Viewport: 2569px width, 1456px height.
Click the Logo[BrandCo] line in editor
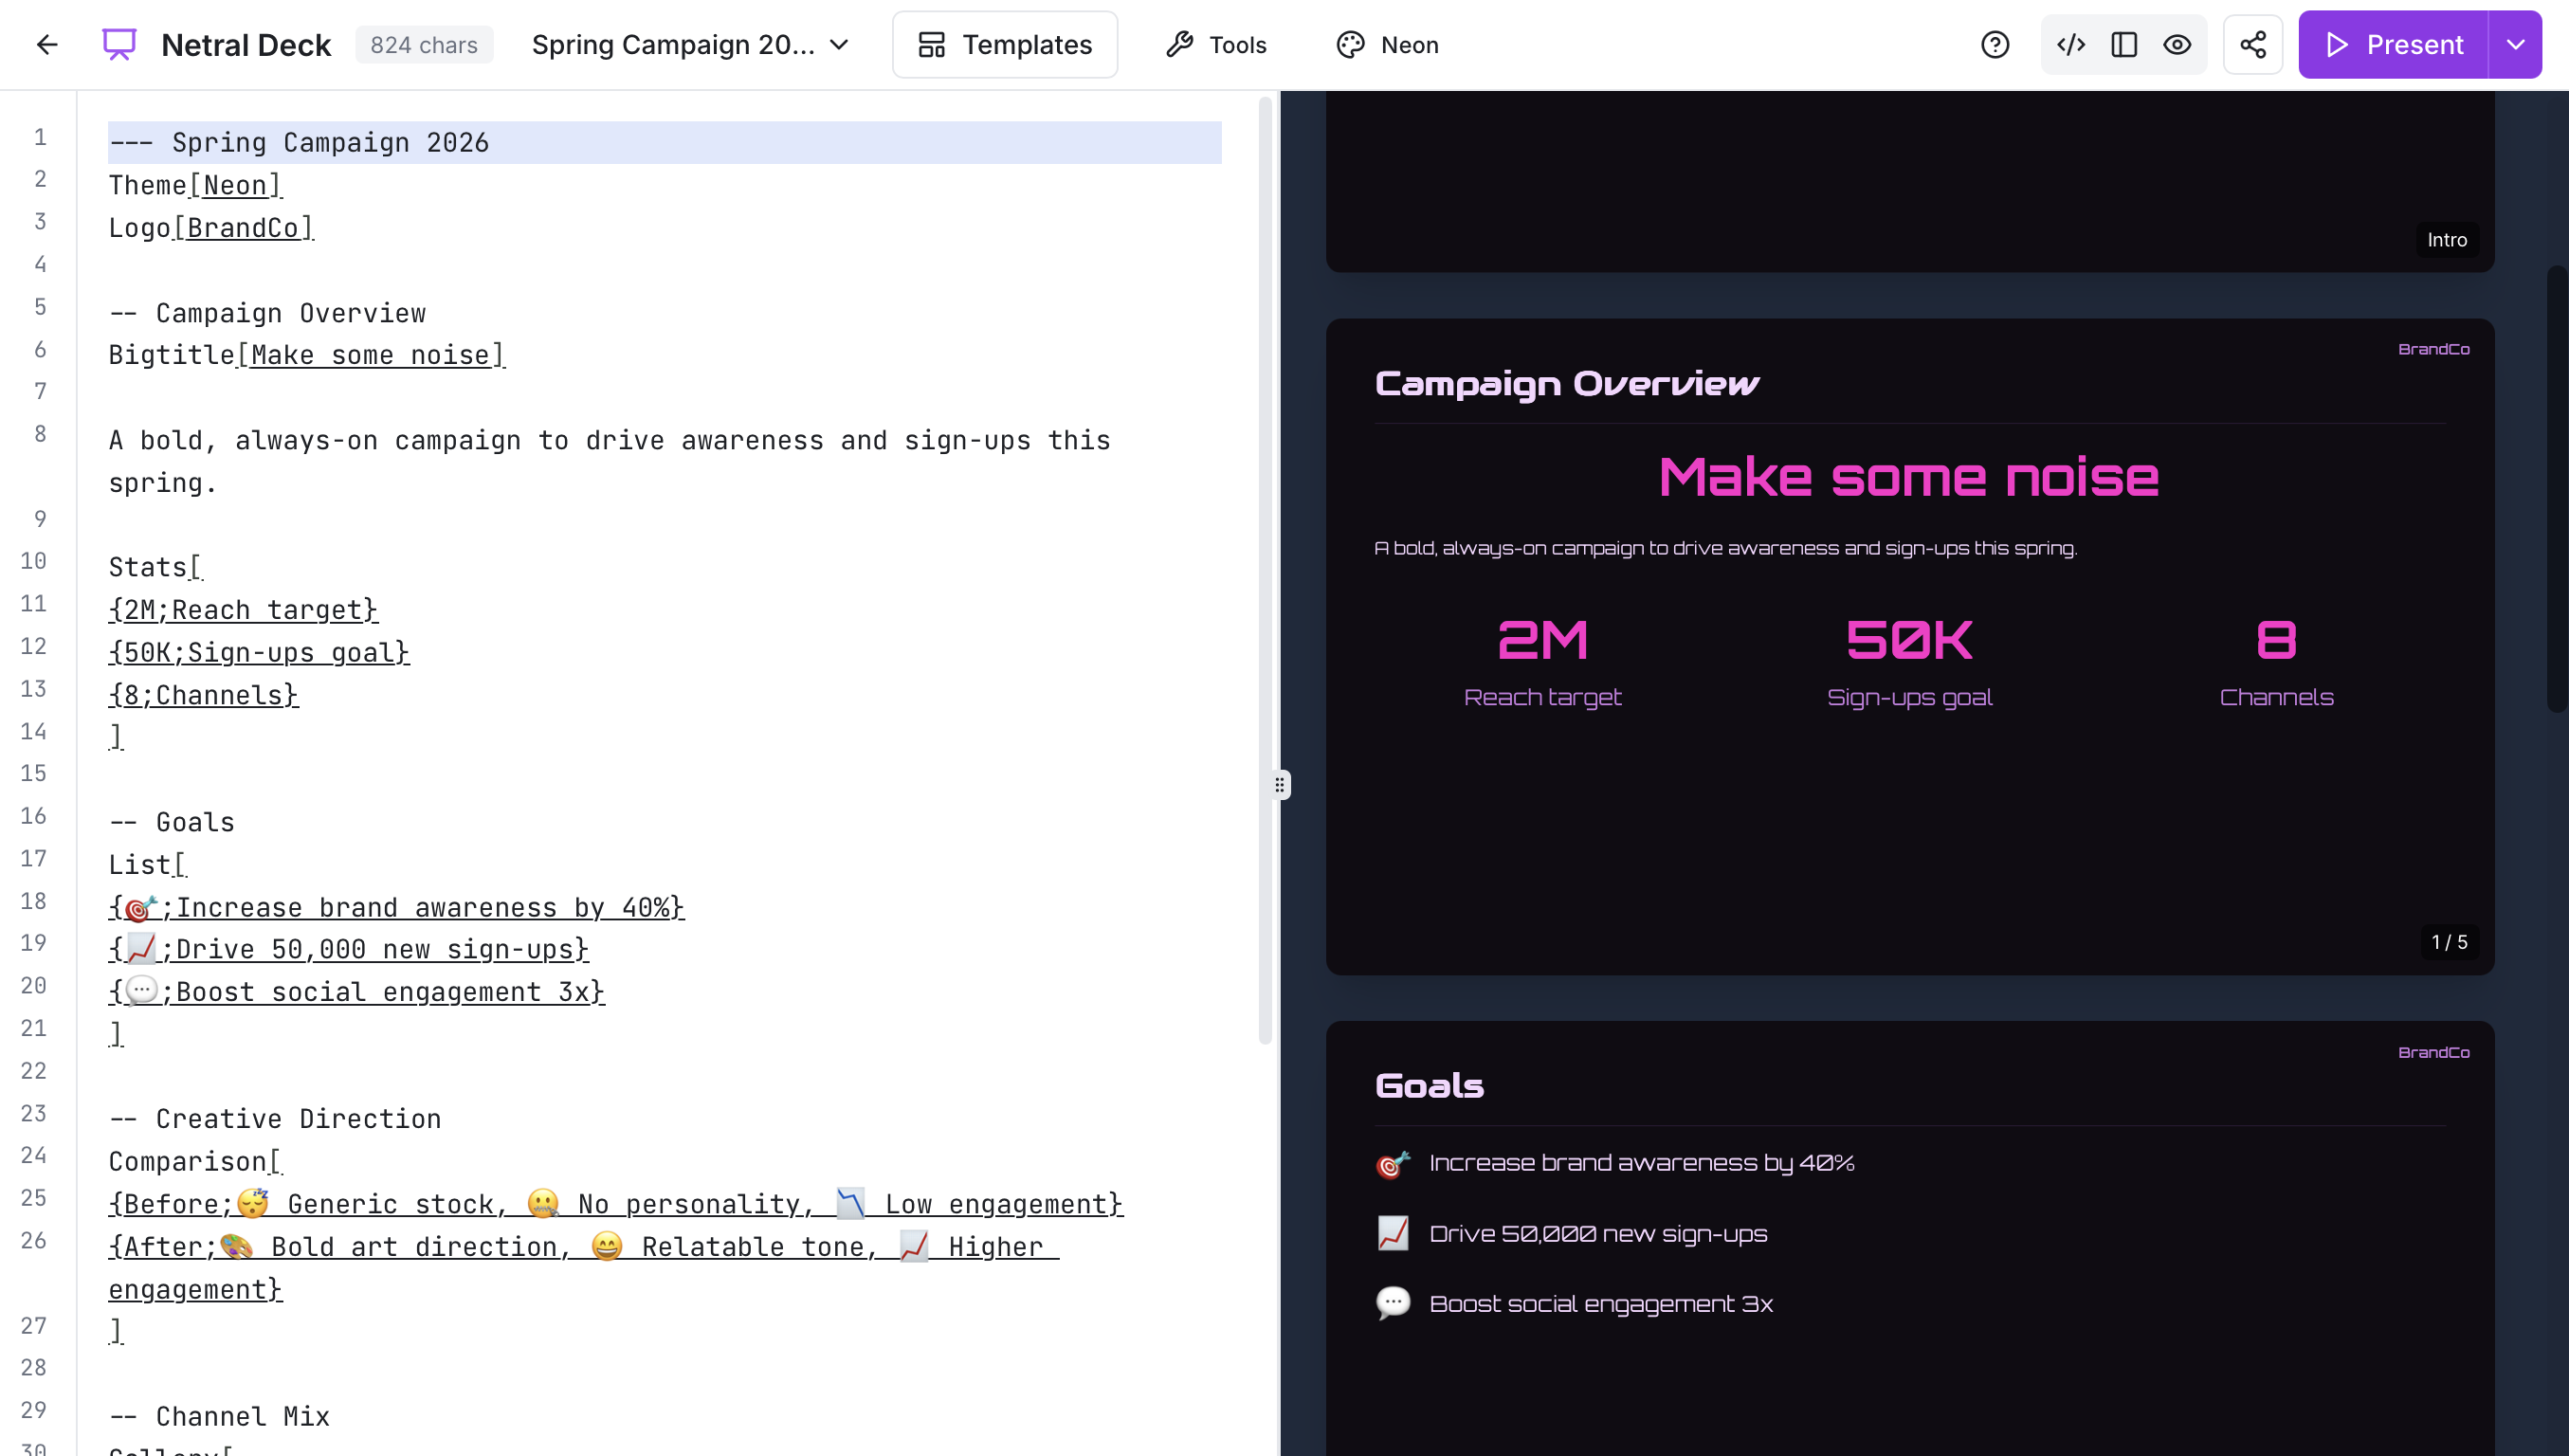[x=211, y=228]
